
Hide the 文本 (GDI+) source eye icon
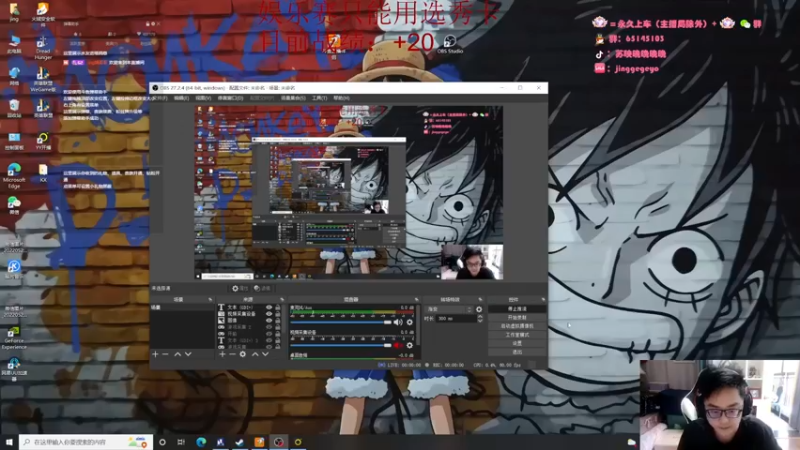269,308
